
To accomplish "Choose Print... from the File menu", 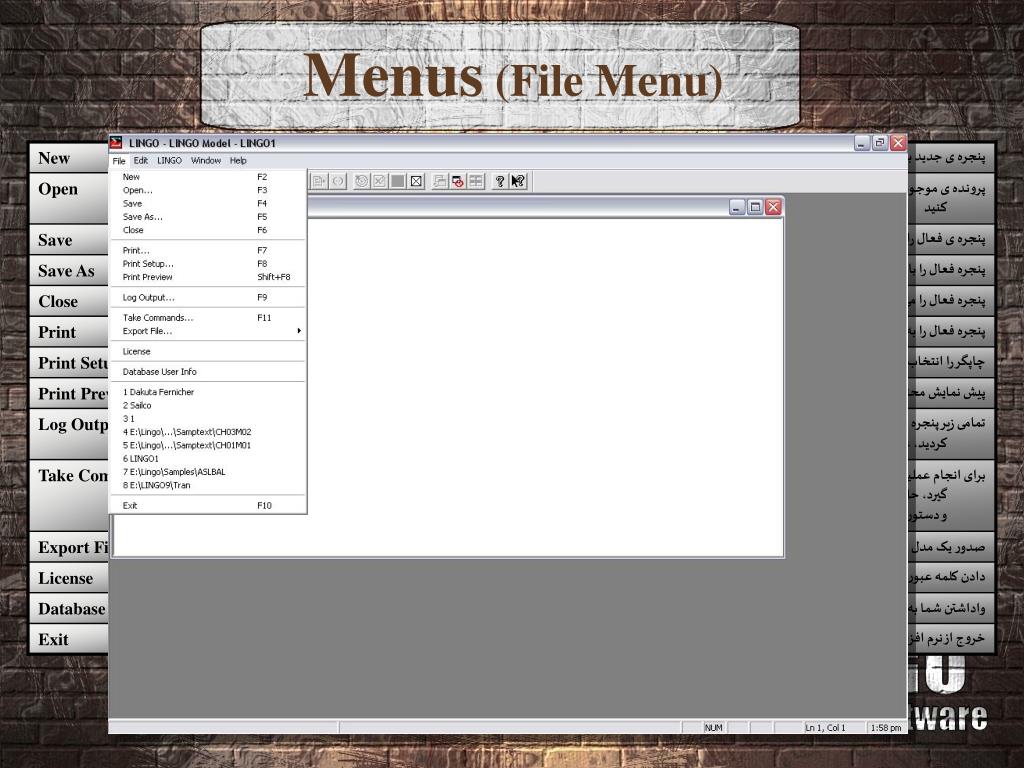I will tap(208, 250).
